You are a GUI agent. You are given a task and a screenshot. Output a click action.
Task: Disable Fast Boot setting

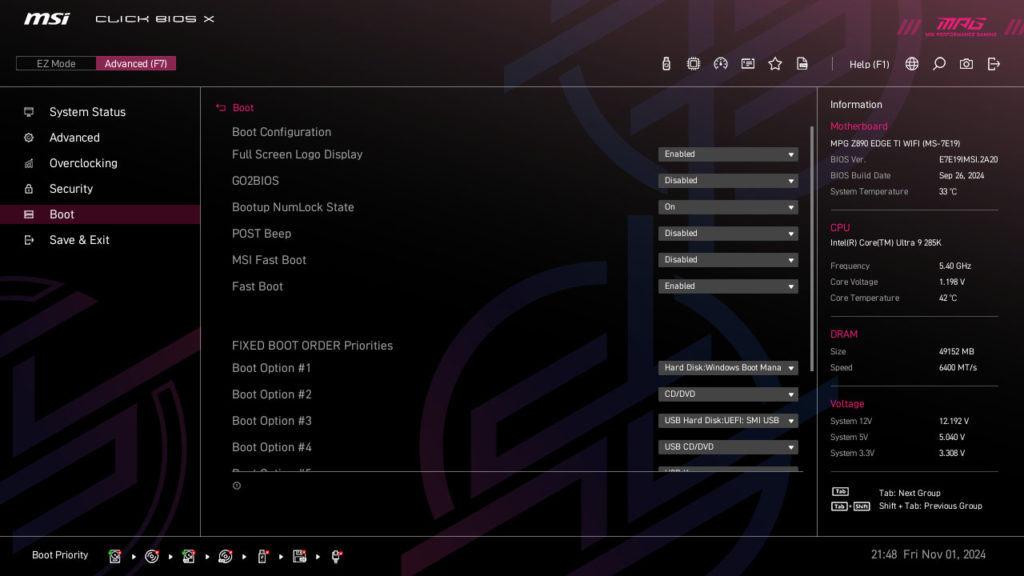point(727,285)
